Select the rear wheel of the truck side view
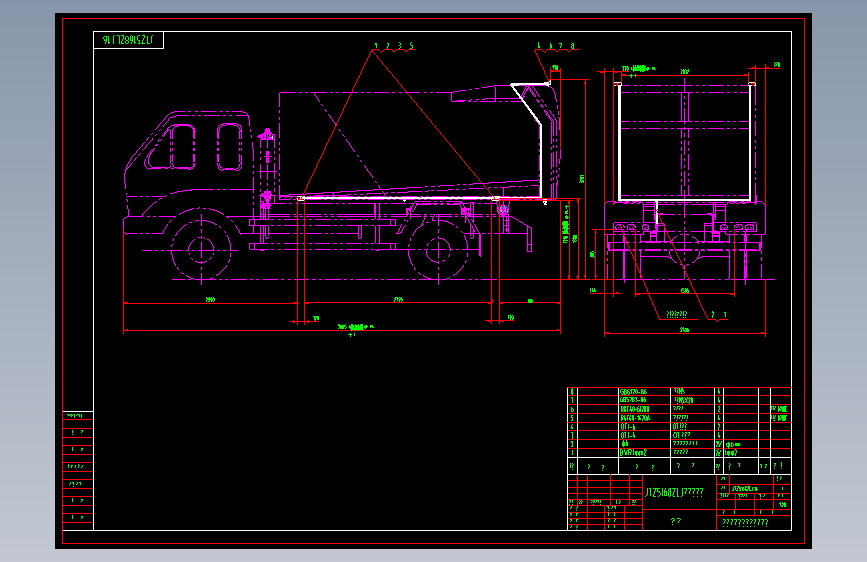 click(x=438, y=250)
